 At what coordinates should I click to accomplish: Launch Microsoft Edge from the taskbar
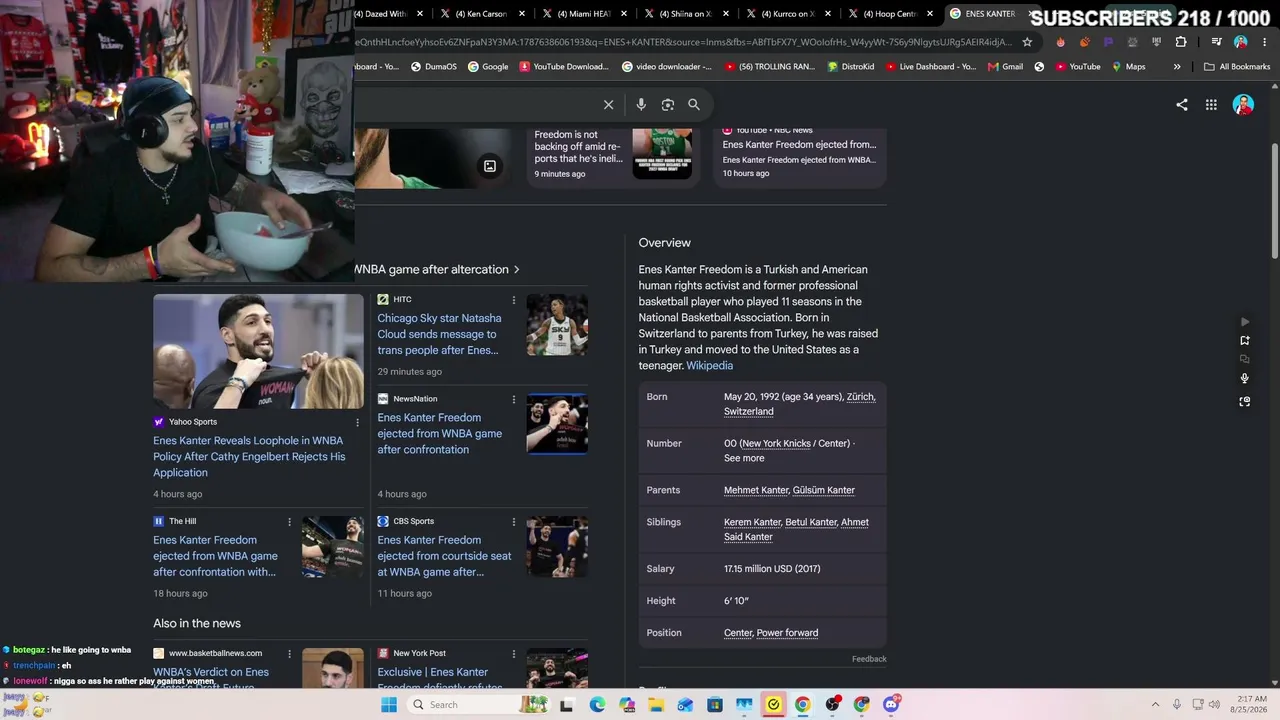click(x=597, y=705)
